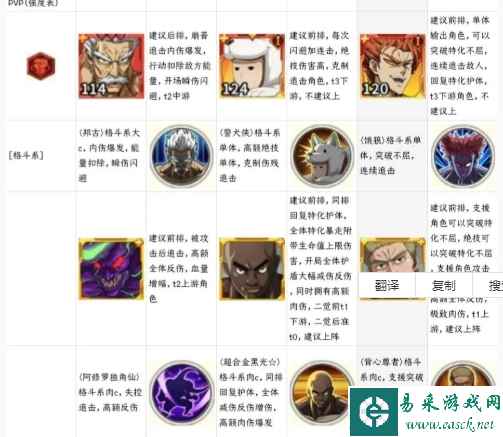Click the partially hidden circular orange icon

click(463, 373)
